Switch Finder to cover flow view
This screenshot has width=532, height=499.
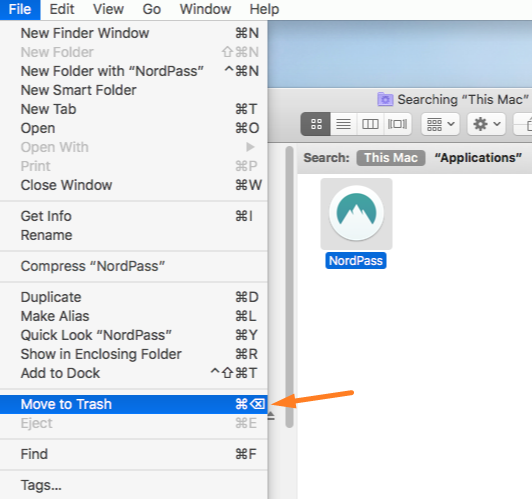(x=398, y=124)
